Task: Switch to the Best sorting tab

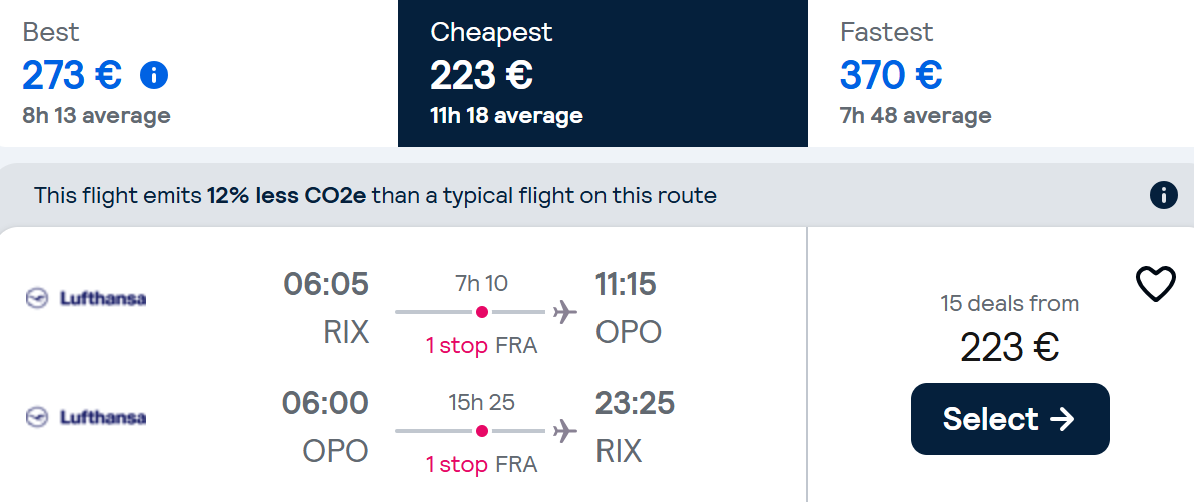Action: 199,73
